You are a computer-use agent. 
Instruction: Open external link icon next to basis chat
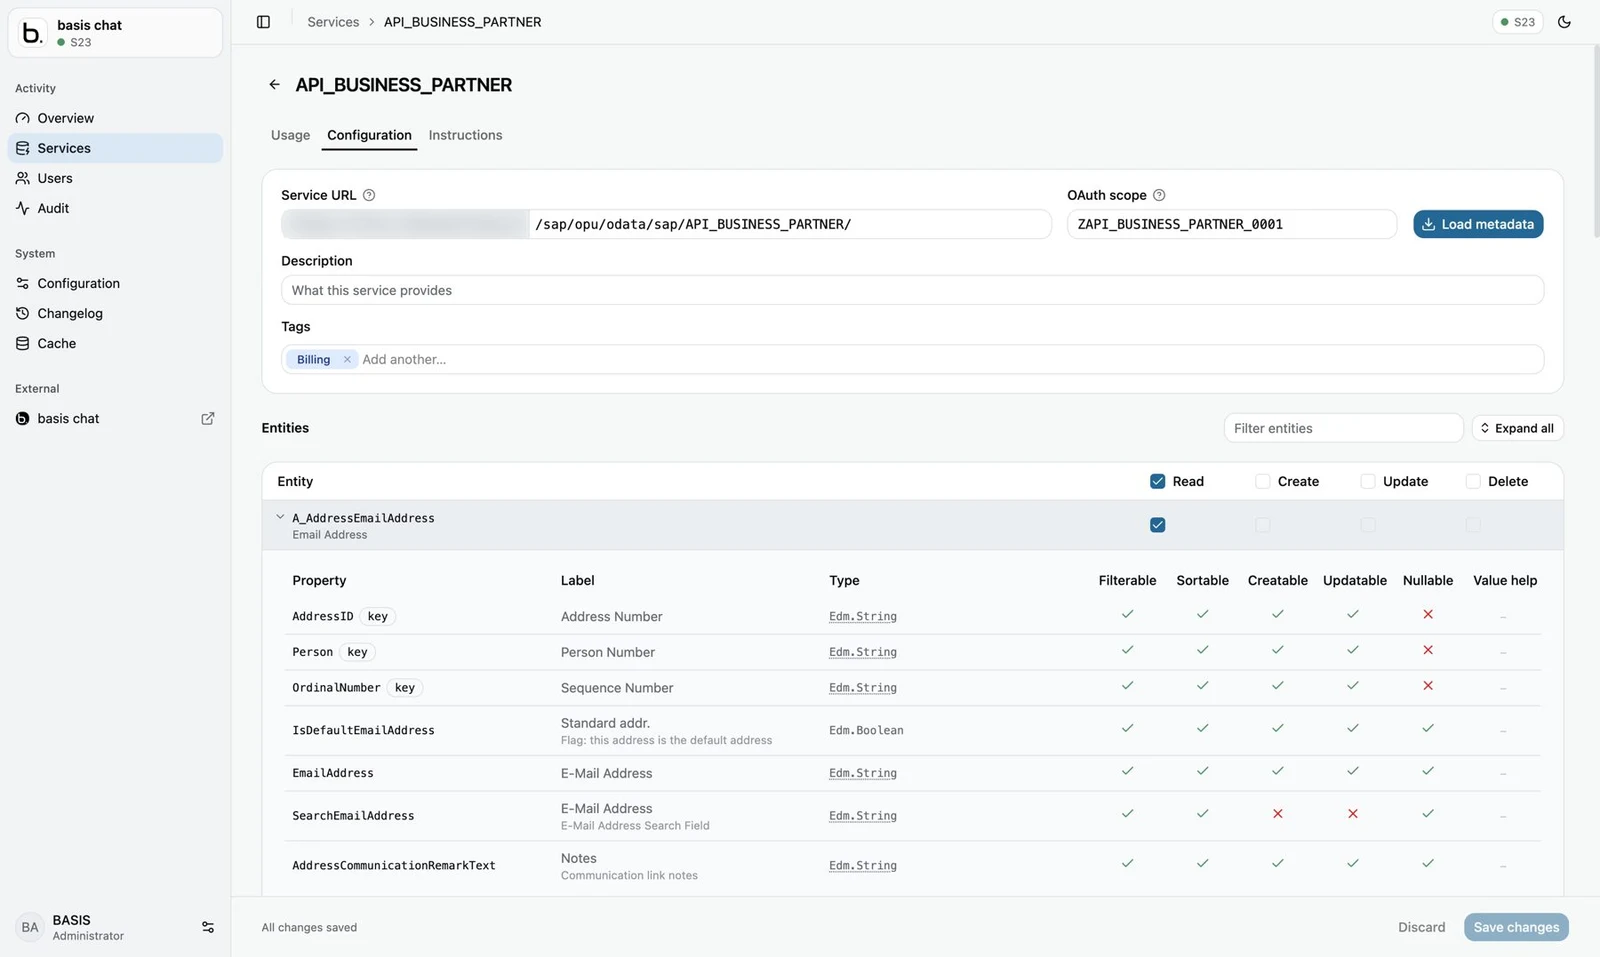pos(208,418)
